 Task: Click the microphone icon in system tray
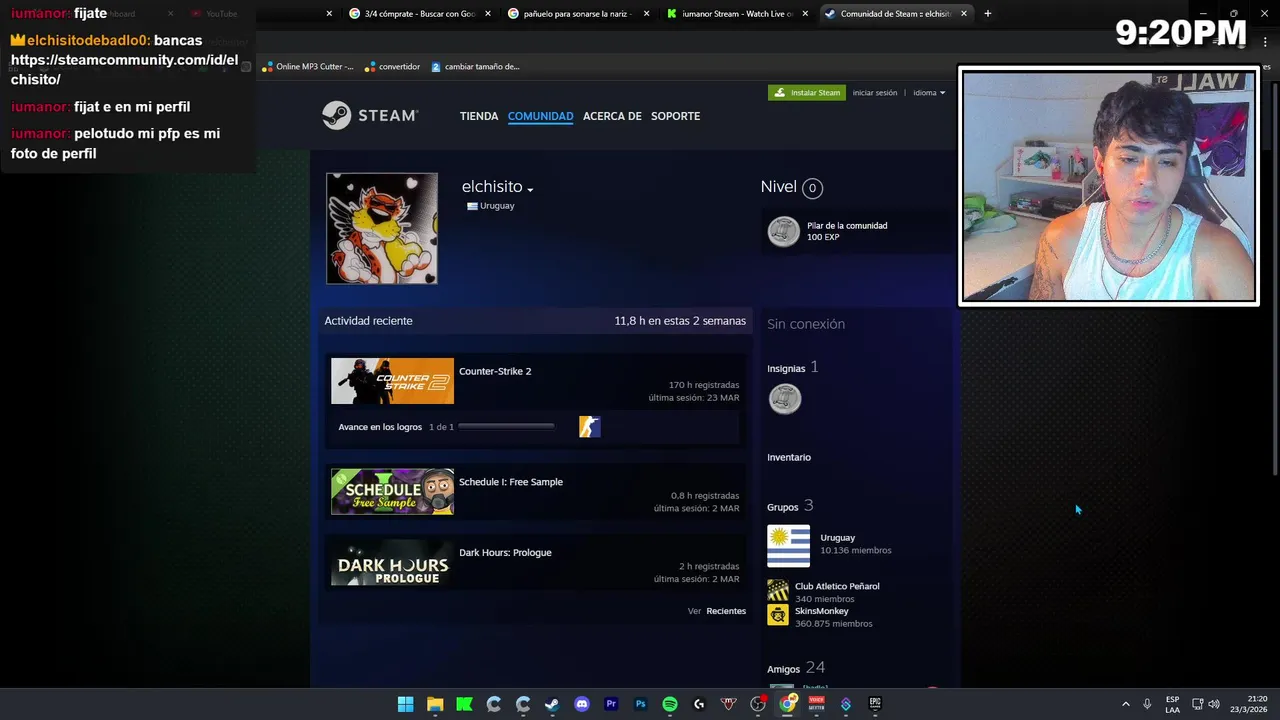tap(1147, 704)
